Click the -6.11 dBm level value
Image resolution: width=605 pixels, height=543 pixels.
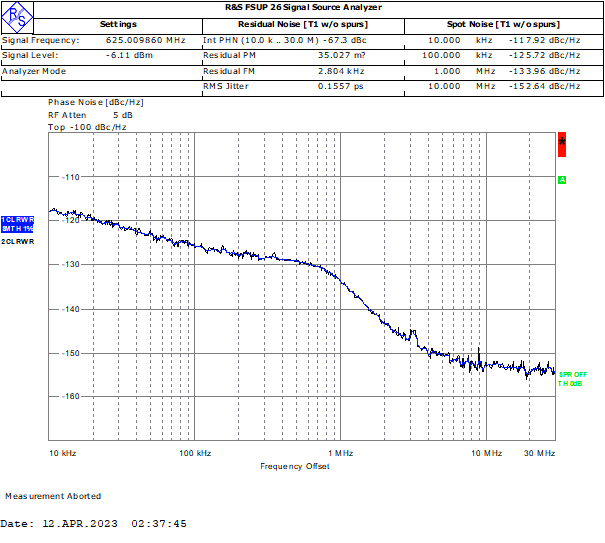(129, 55)
